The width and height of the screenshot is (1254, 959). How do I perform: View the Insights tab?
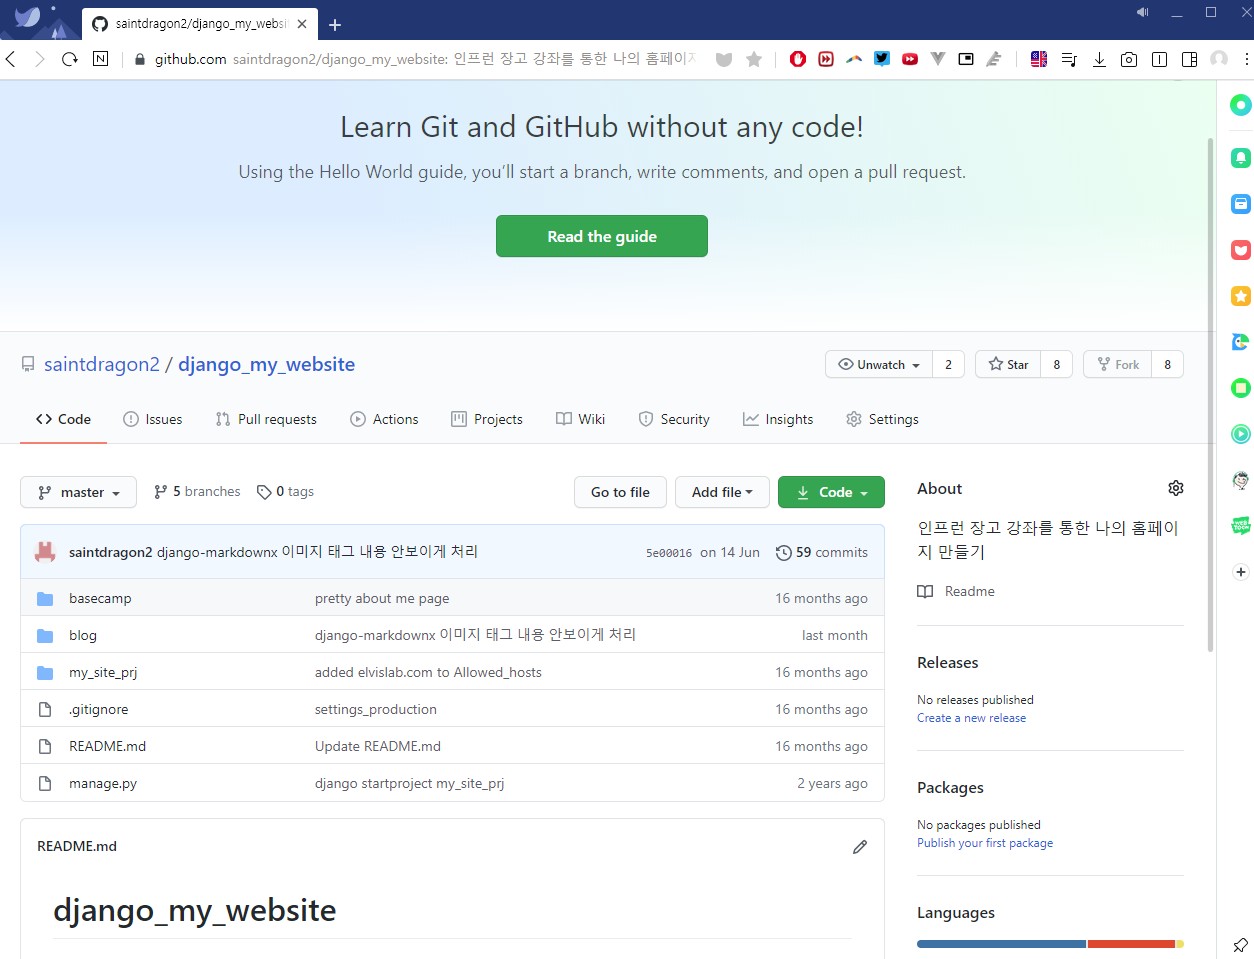tap(778, 419)
